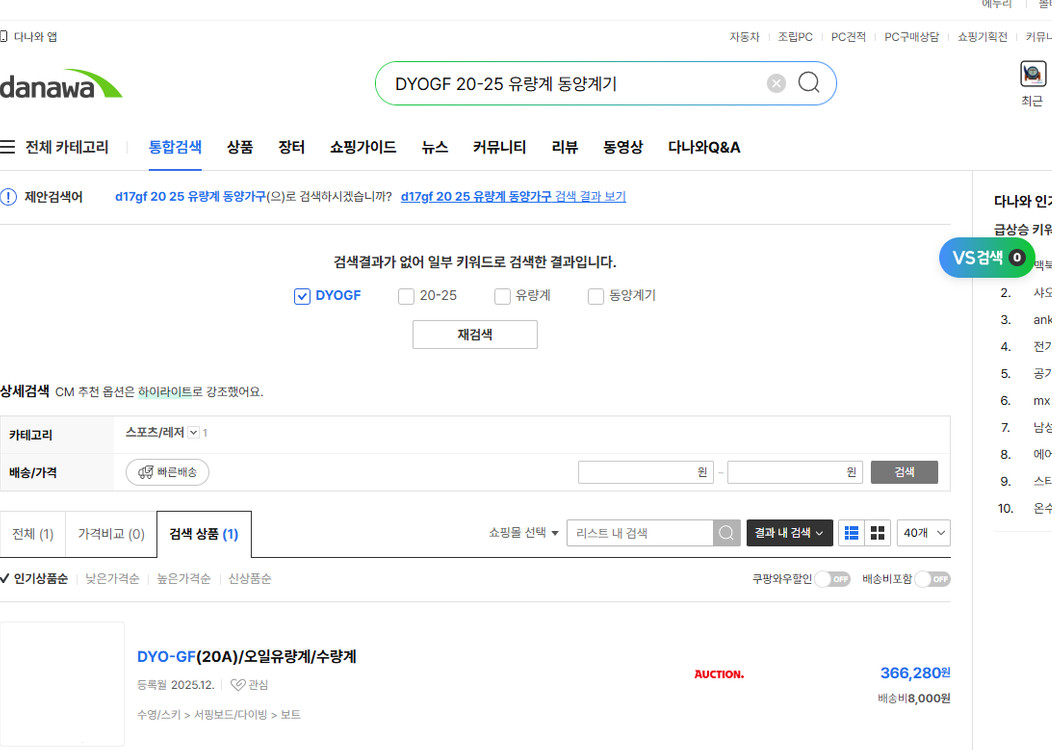Sort by 인기상품순

point(40,579)
